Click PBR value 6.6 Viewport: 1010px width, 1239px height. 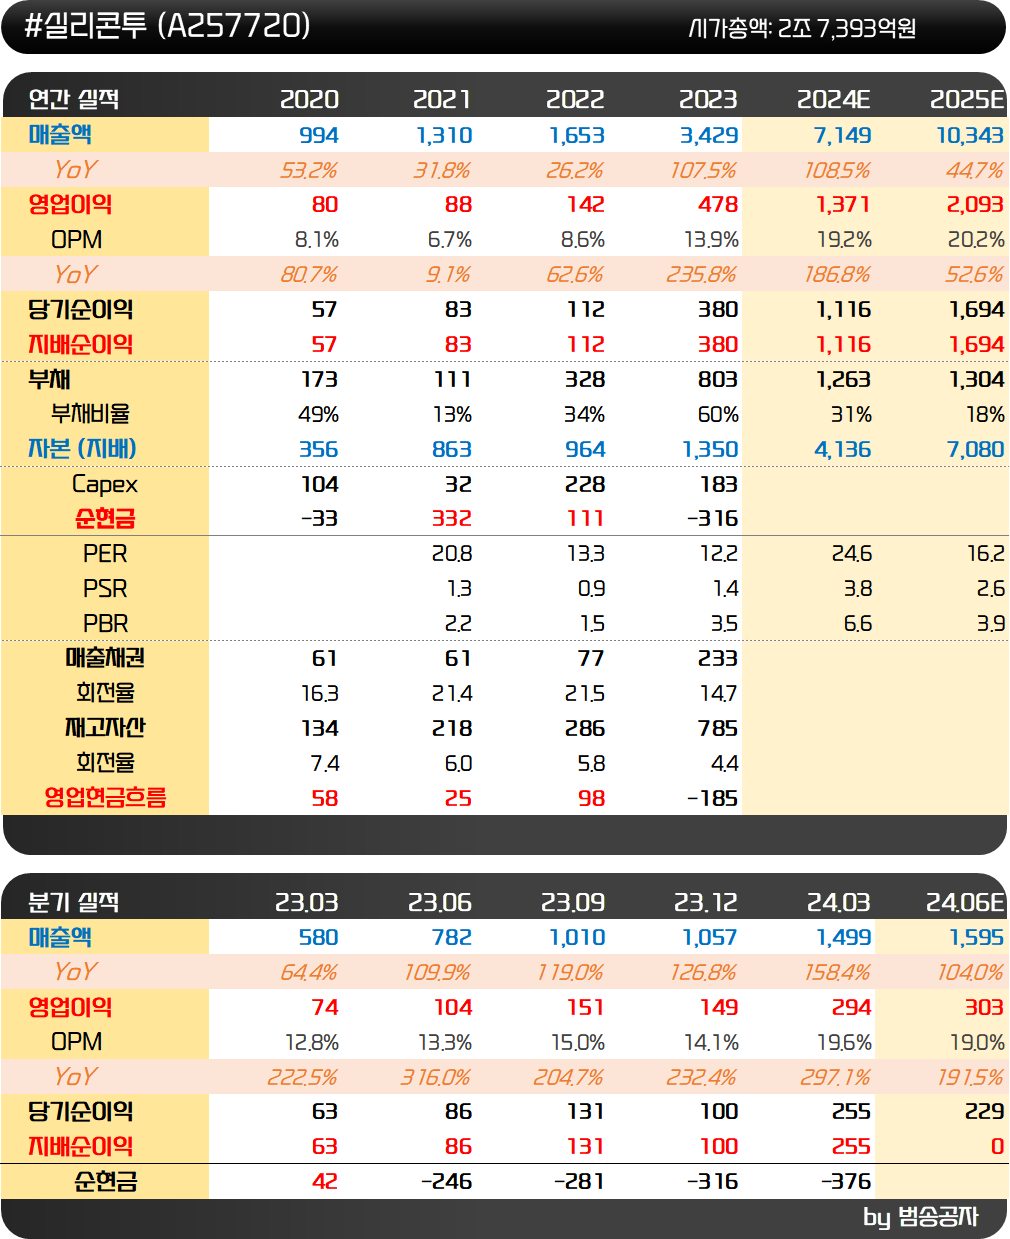coord(857,623)
